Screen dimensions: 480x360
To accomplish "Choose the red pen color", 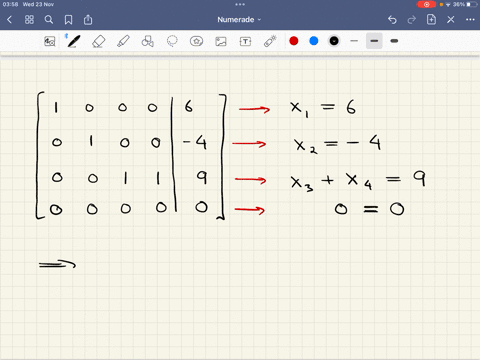I will pos(294,41).
